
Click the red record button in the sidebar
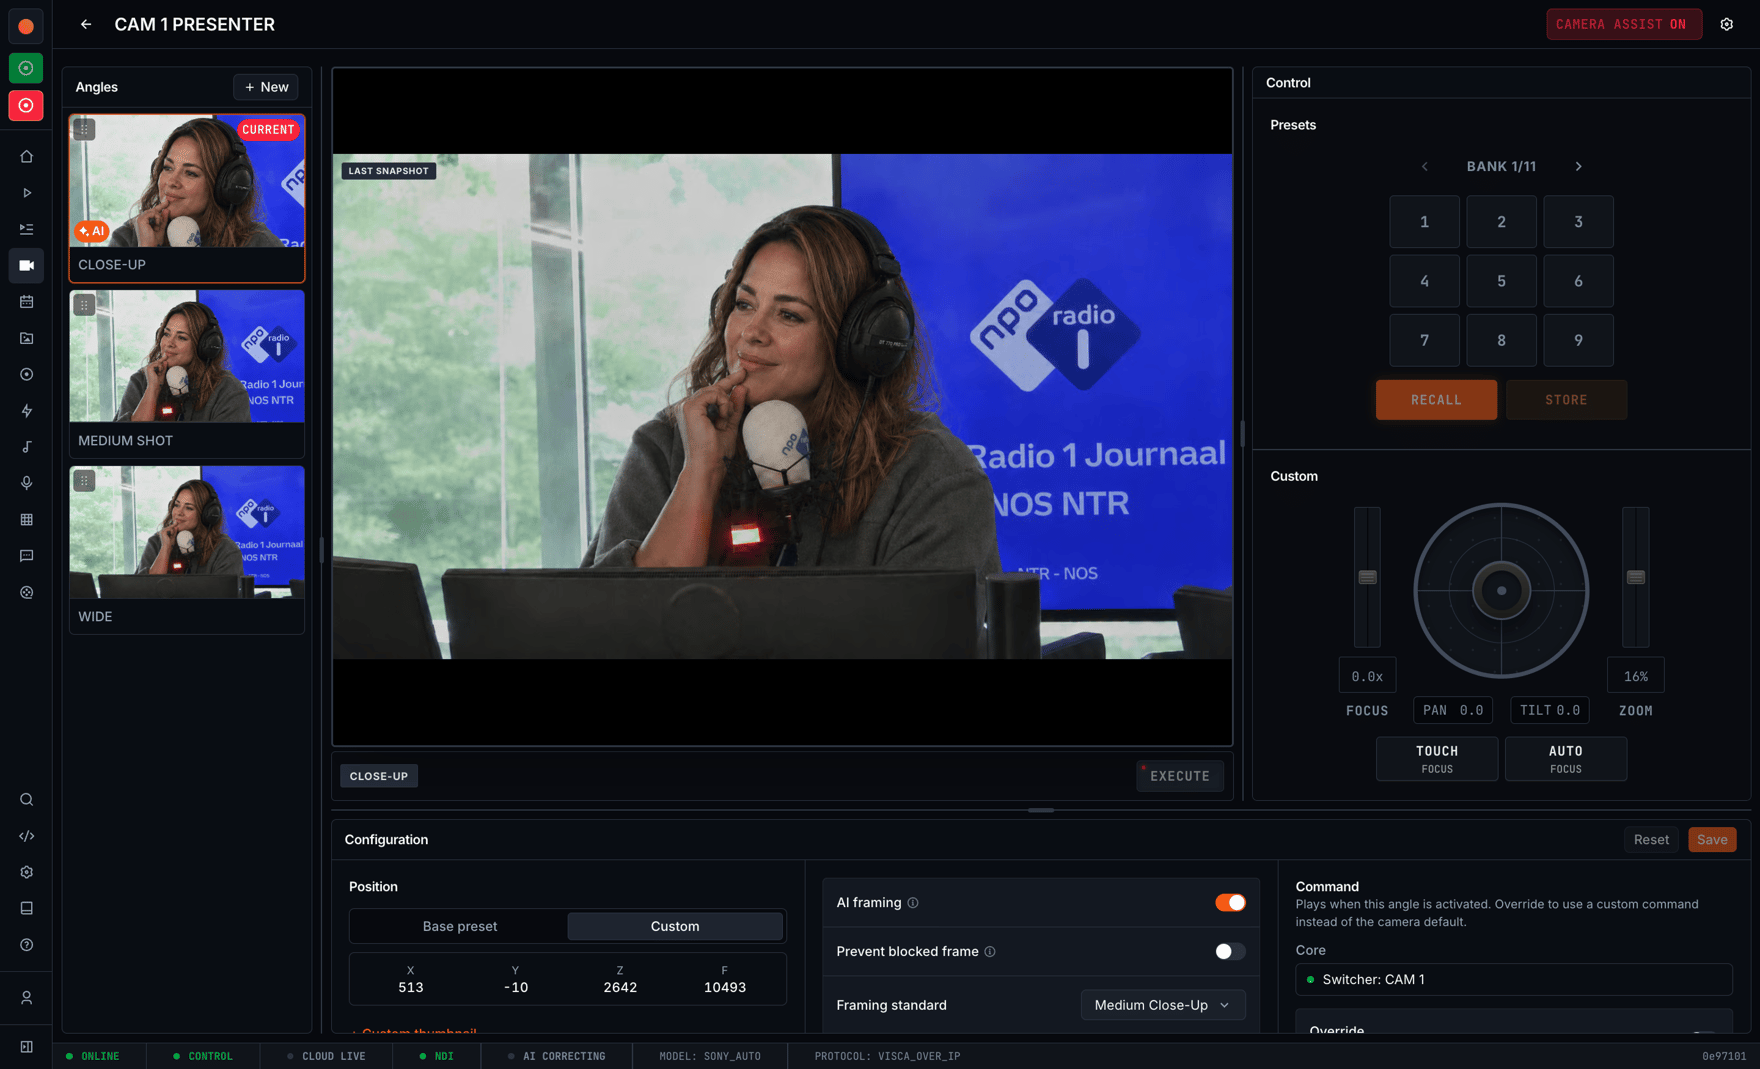pyautogui.click(x=26, y=105)
